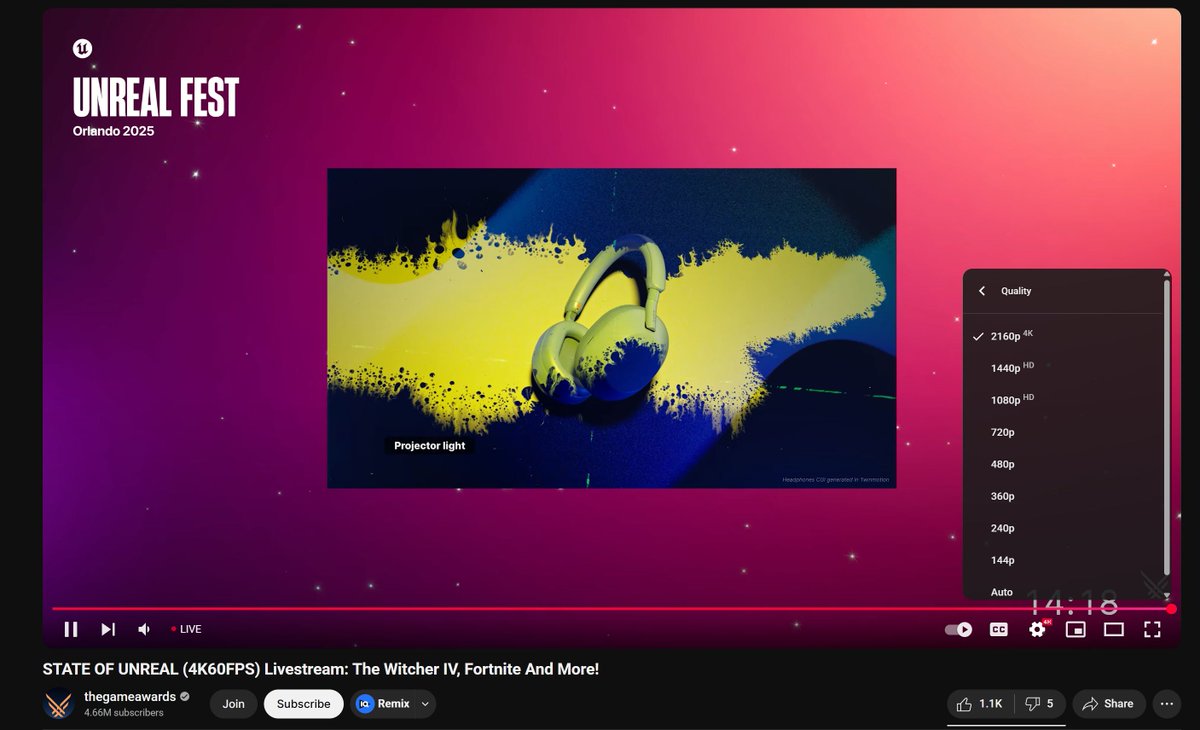
Task: Subscribe to thegameawards channel
Action: [x=304, y=704]
